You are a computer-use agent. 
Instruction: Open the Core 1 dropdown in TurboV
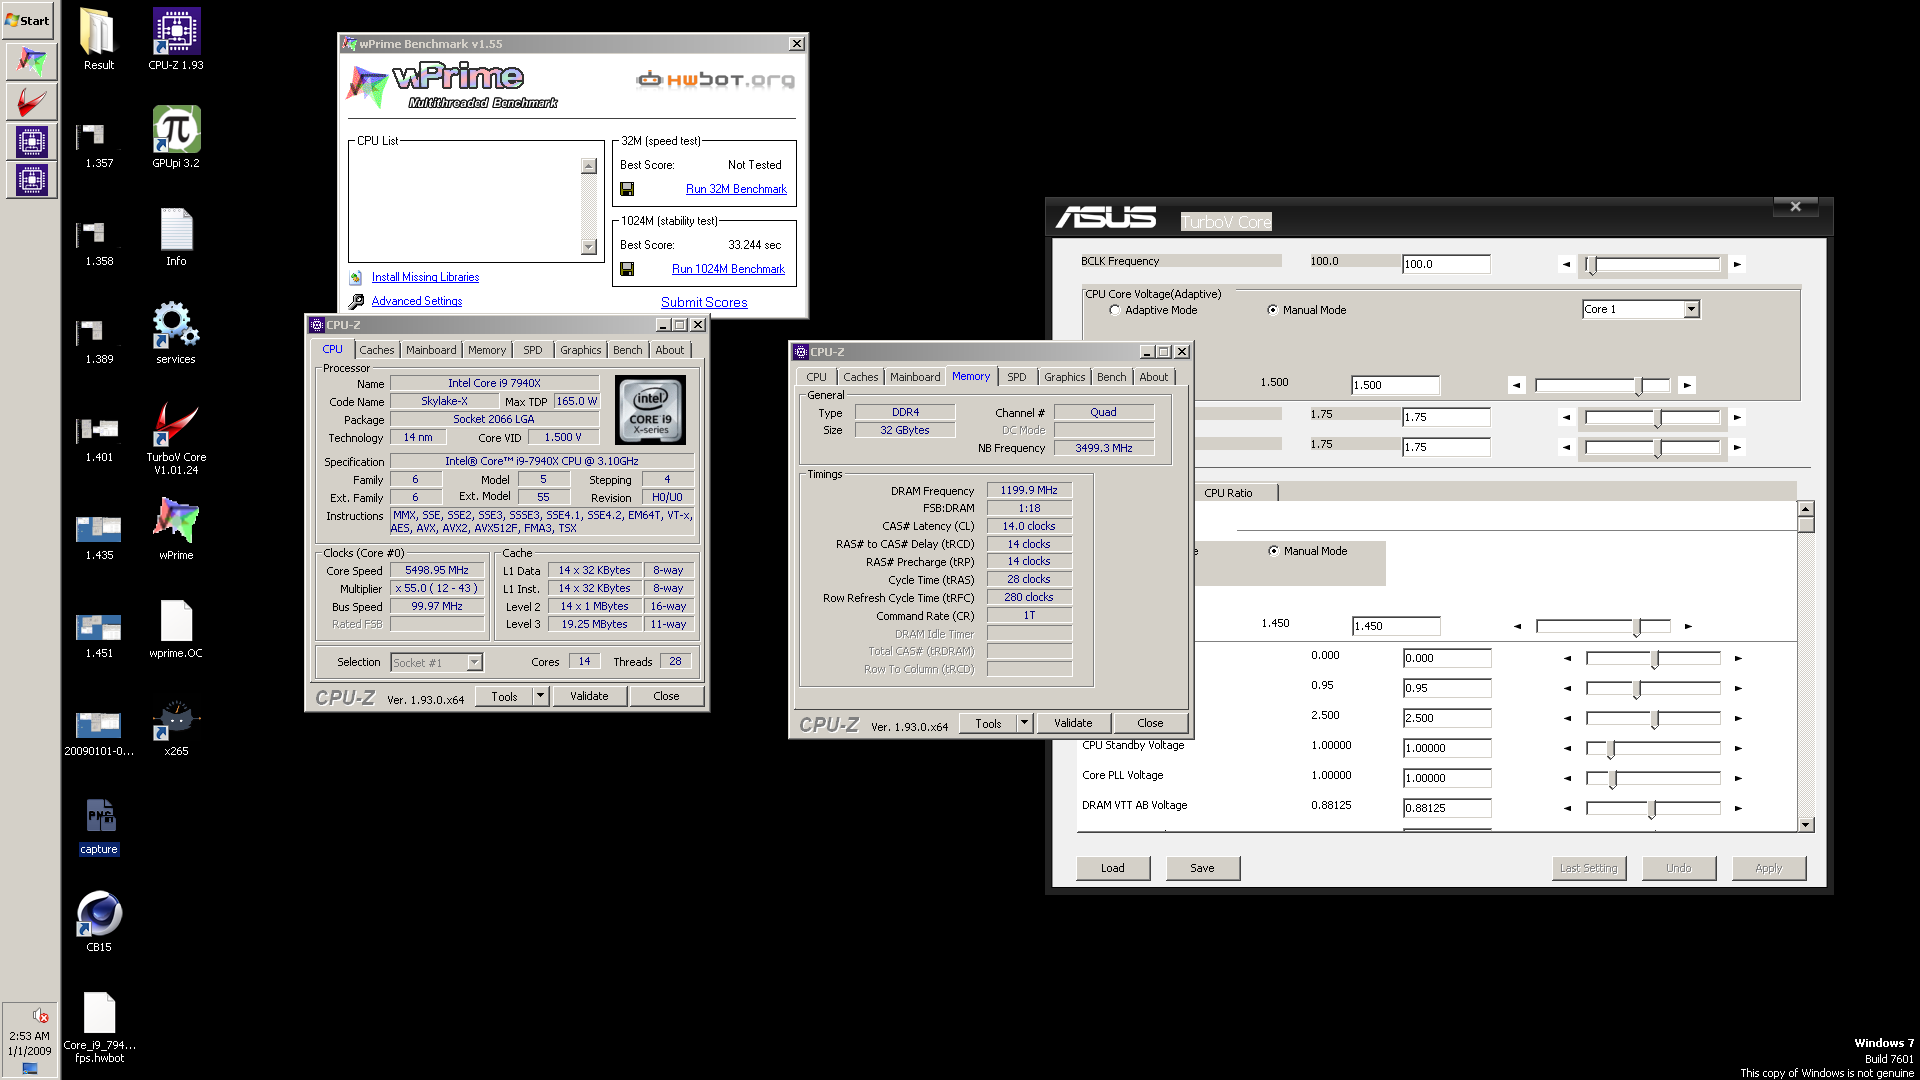pos(1691,309)
